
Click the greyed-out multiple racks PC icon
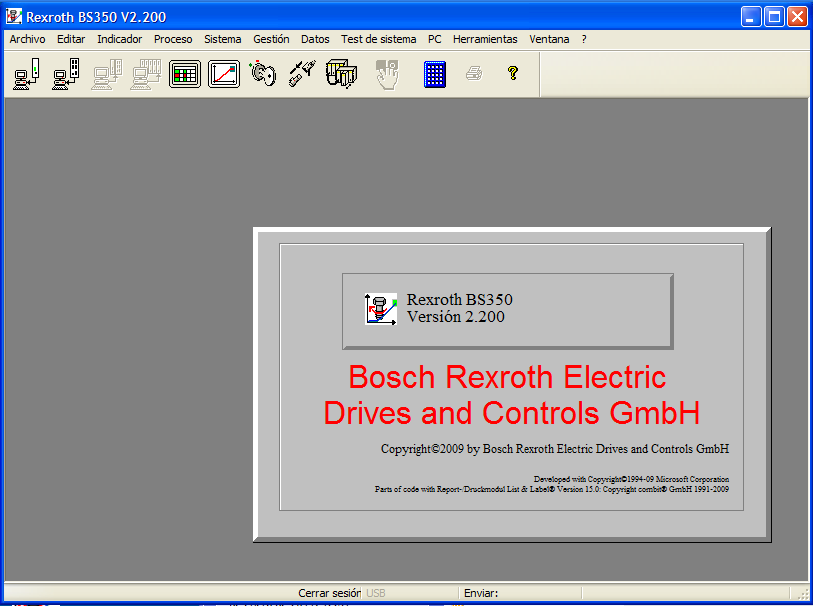point(147,74)
